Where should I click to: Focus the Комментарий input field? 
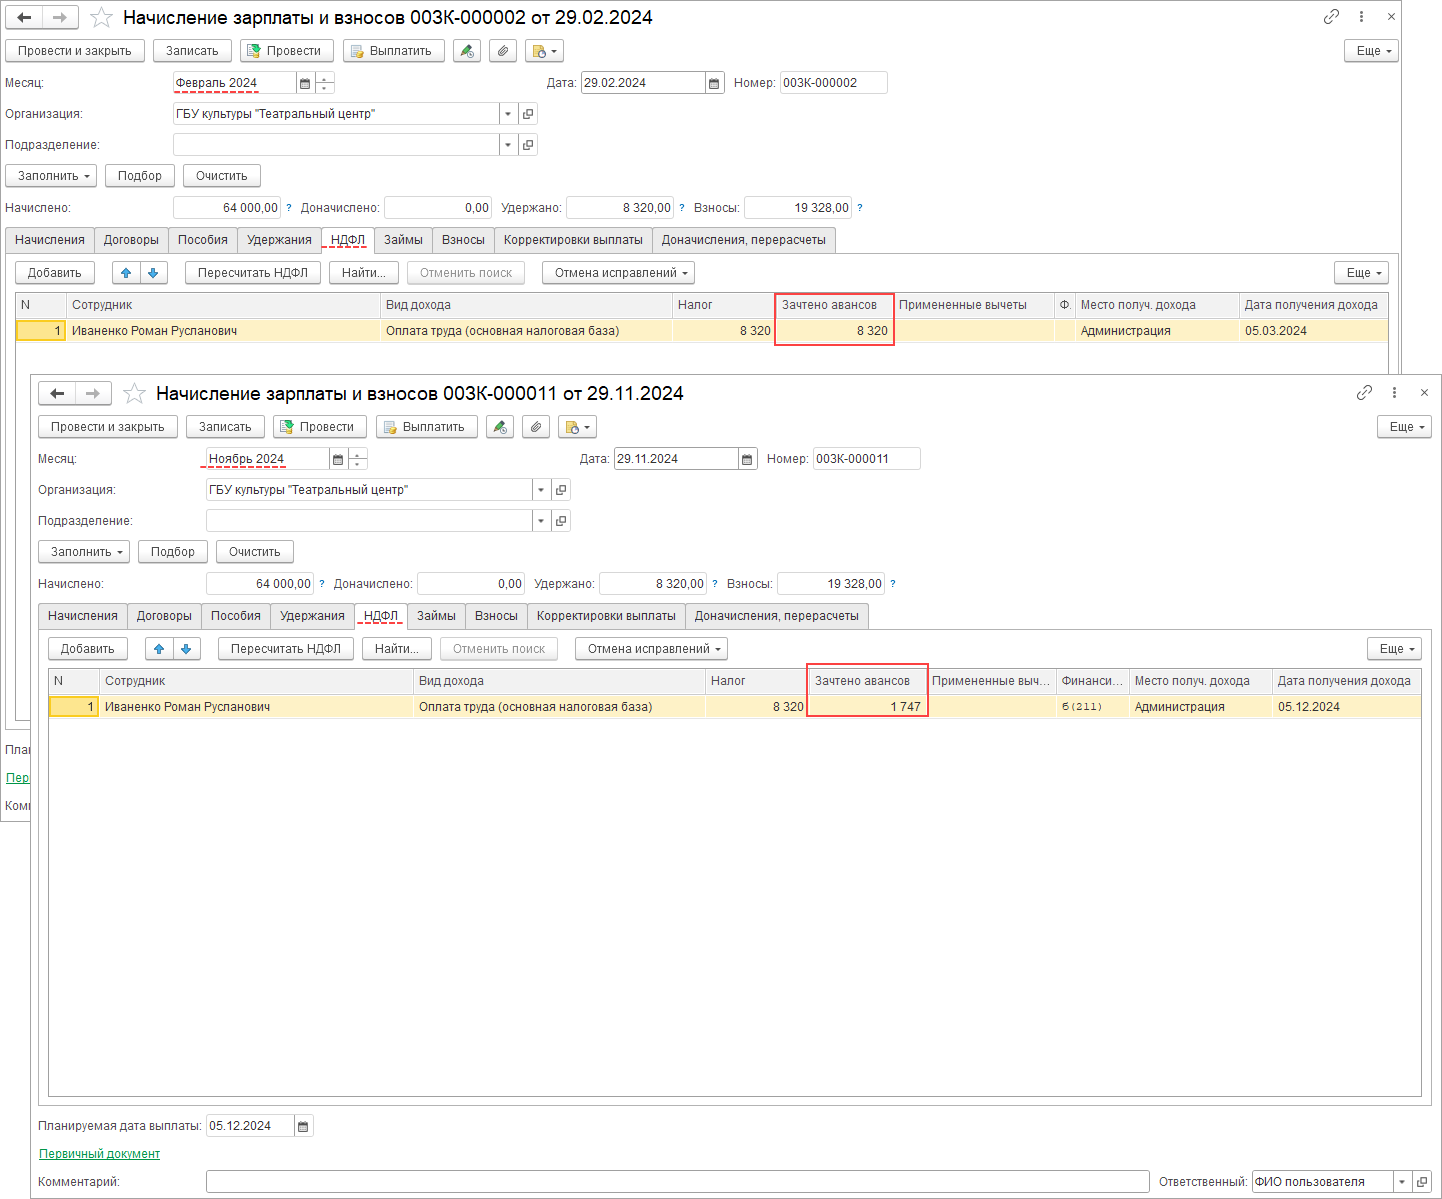tap(677, 1182)
